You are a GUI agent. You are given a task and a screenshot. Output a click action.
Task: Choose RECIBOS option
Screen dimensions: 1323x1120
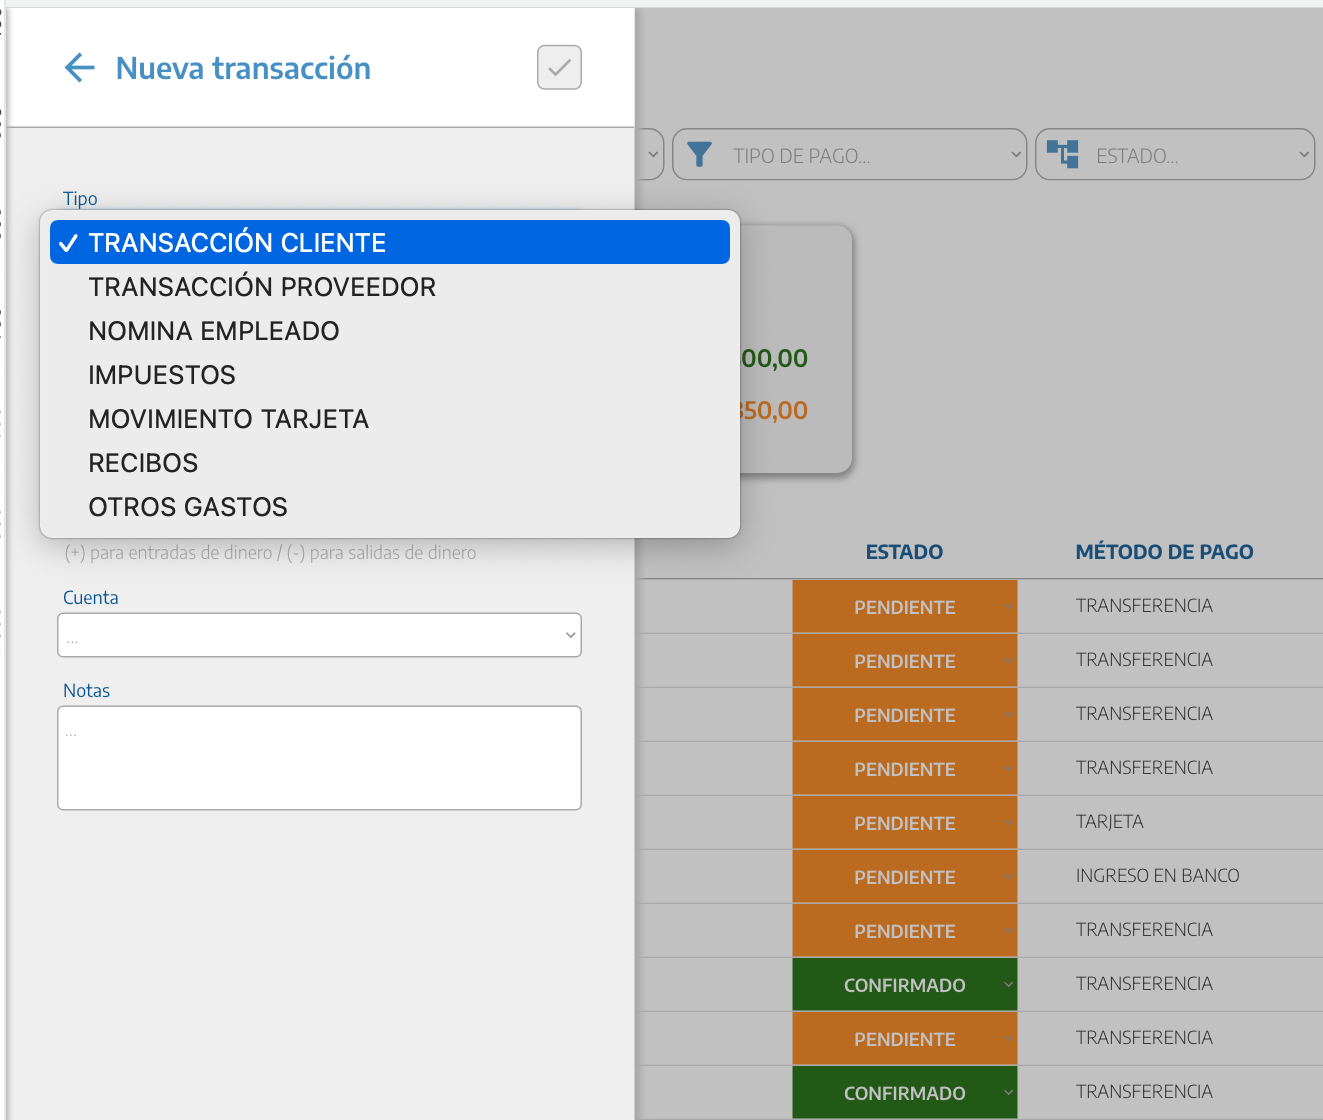point(143,463)
